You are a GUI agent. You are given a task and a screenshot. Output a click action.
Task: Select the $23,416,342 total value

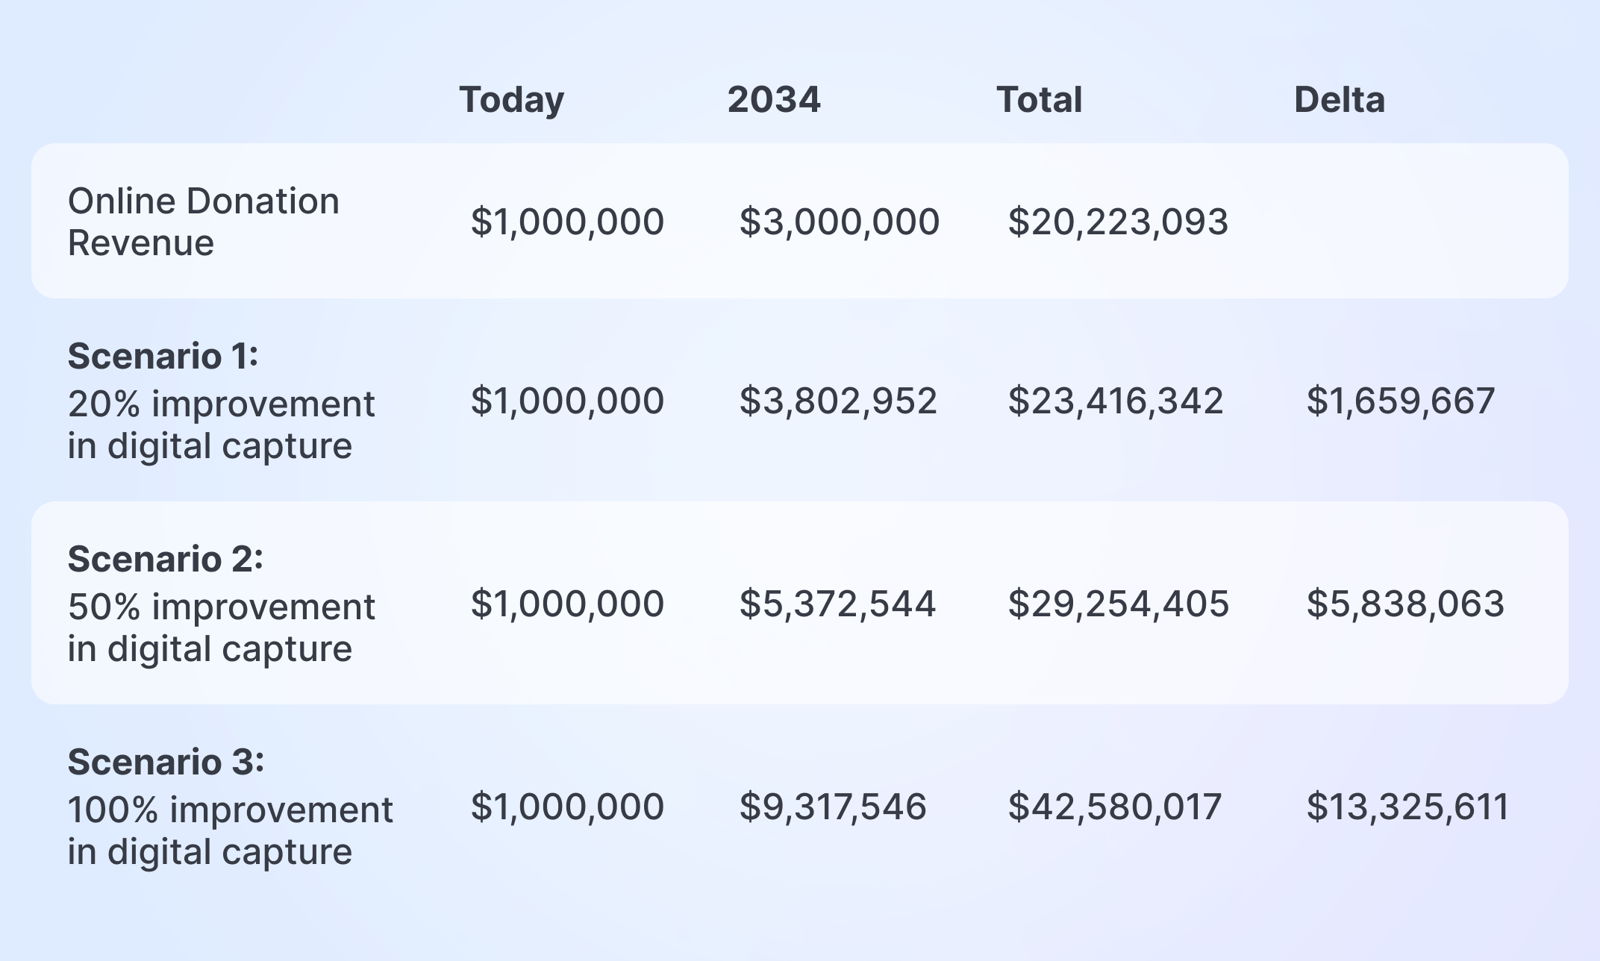pos(1115,401)
